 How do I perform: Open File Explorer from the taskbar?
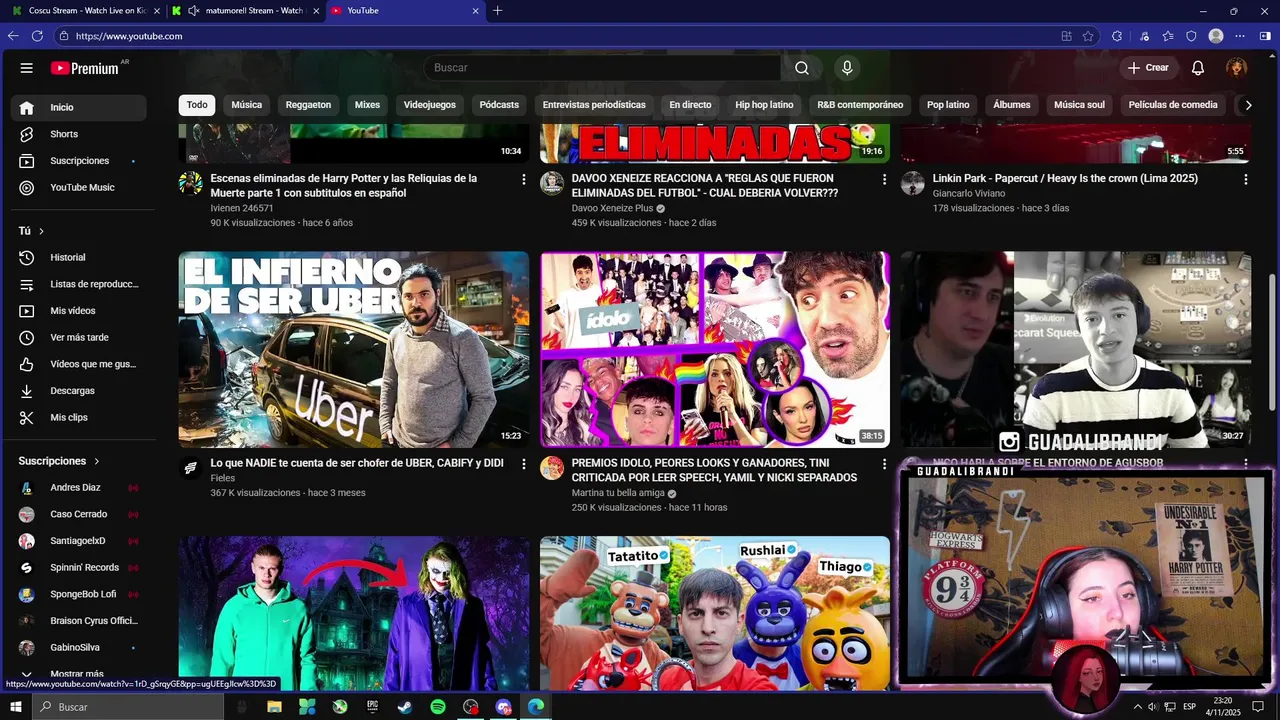pos(274,707)
